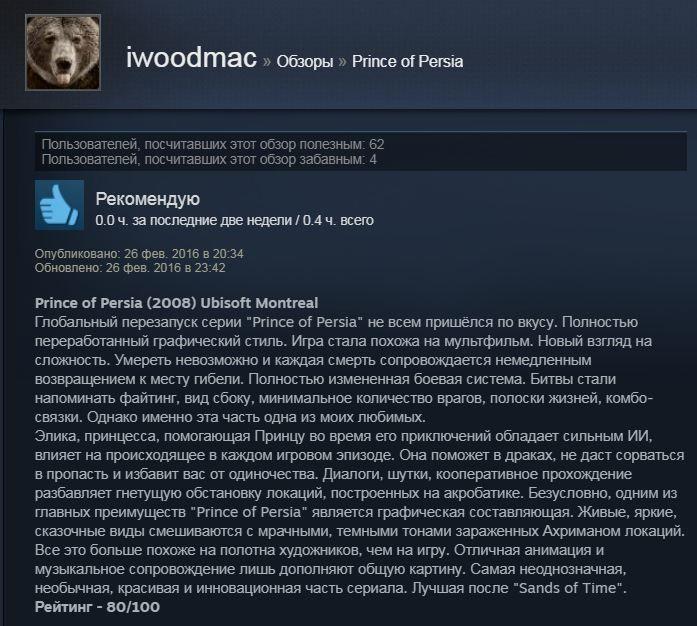Click the funny votes count line
This screenshot has width=697, height=626.
[209, 159]
